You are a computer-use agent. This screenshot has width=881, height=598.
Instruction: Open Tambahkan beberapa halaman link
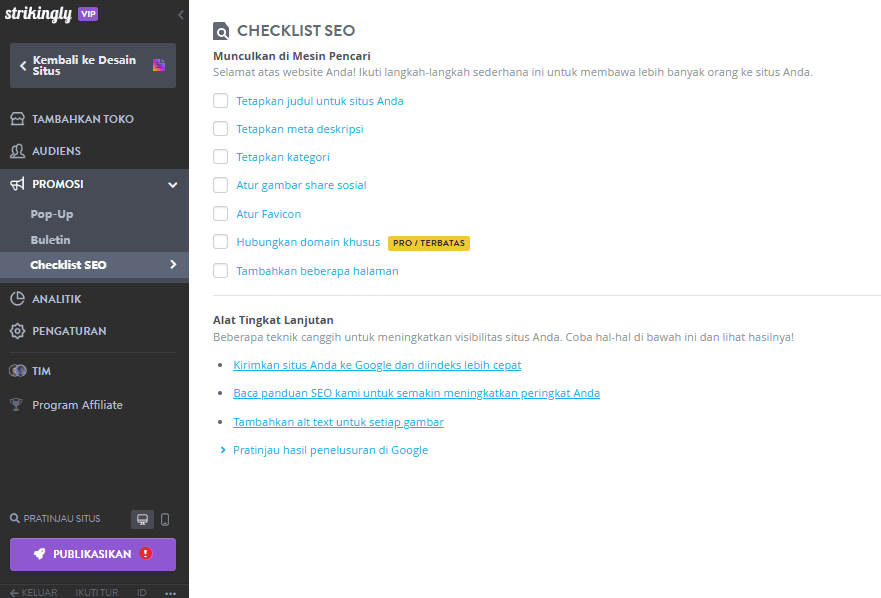(317, 271)
